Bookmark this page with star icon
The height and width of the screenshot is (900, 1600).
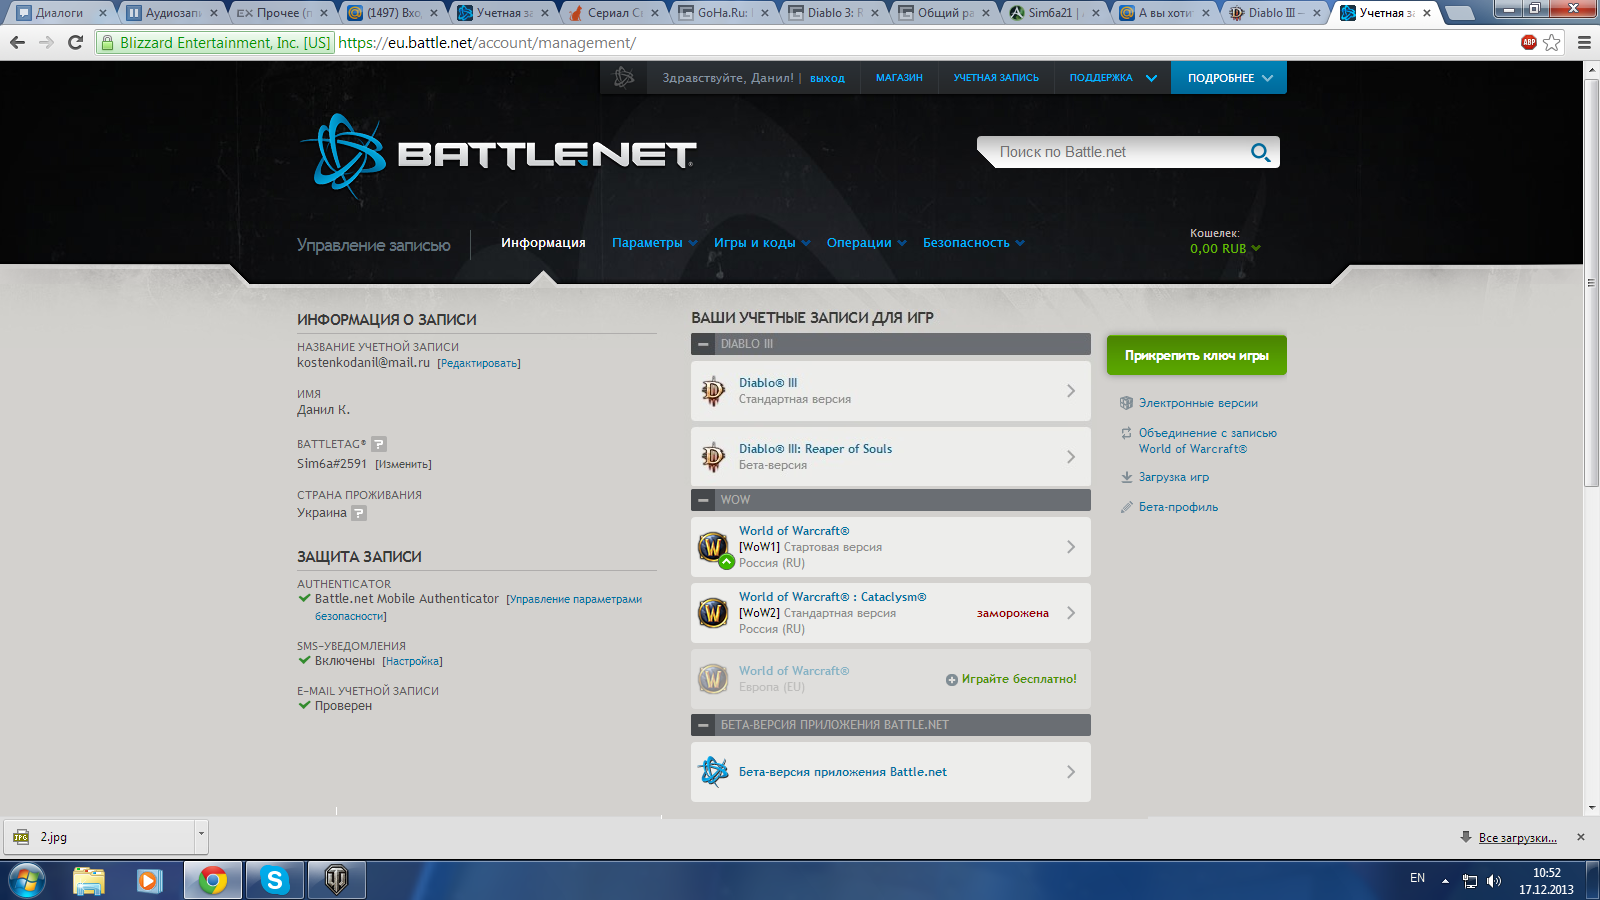click(x=1552, y=42)
